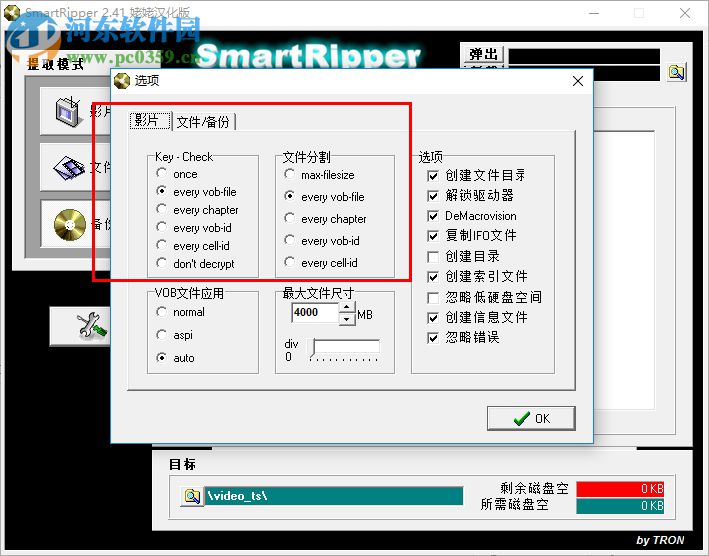Choose VOB 'normal' access mode

point(161,311)
